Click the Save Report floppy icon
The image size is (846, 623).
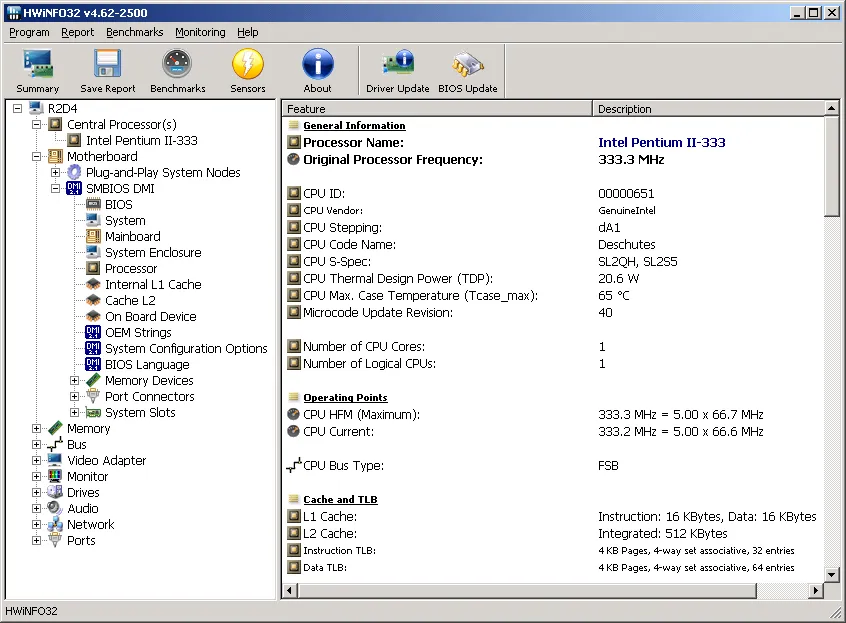tap(107, 64)
